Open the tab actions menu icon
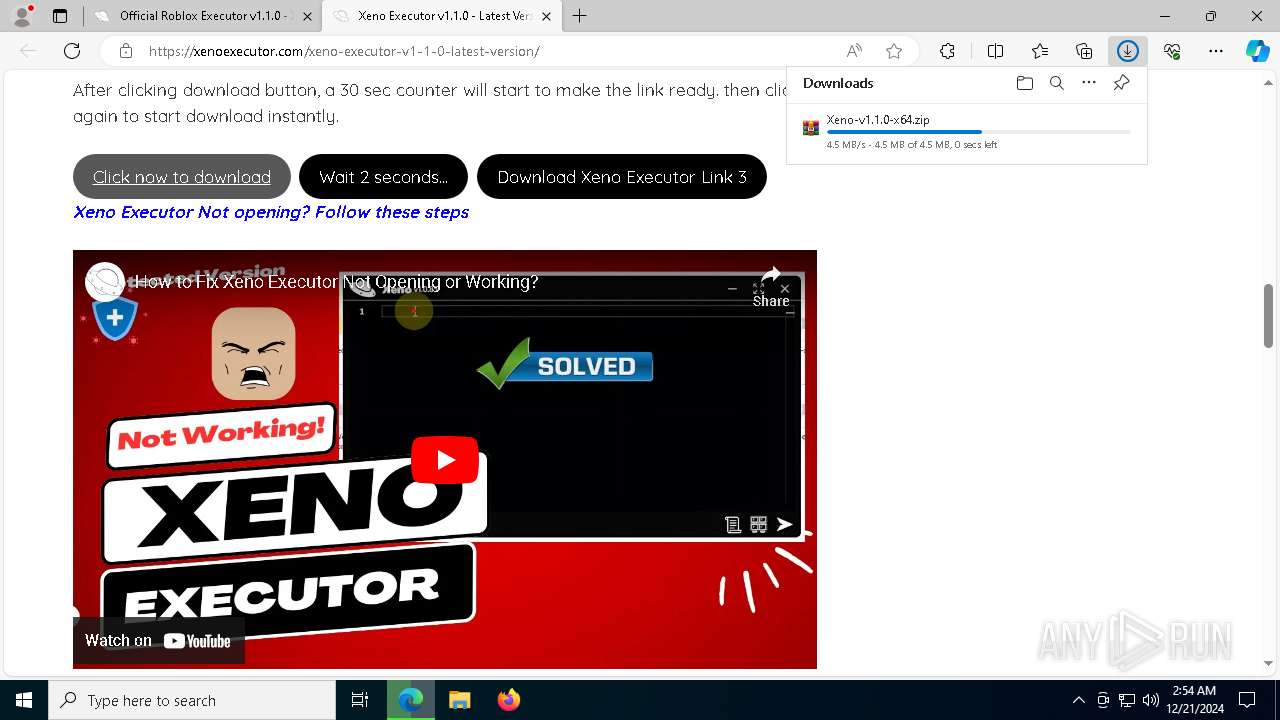This screenshot has width=1280, height=720. point(60,16)
